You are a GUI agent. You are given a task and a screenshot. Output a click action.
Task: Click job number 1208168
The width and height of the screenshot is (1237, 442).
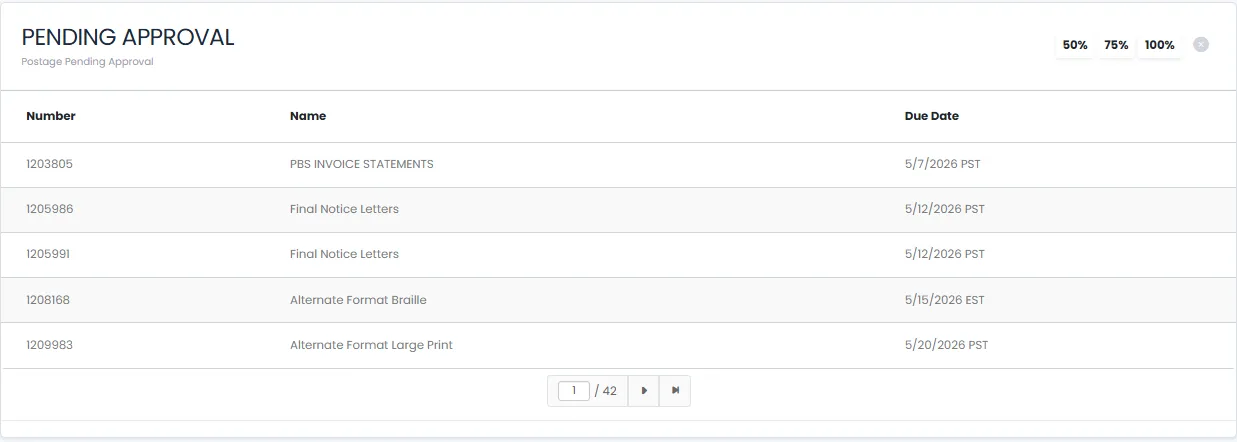point(48,300)
